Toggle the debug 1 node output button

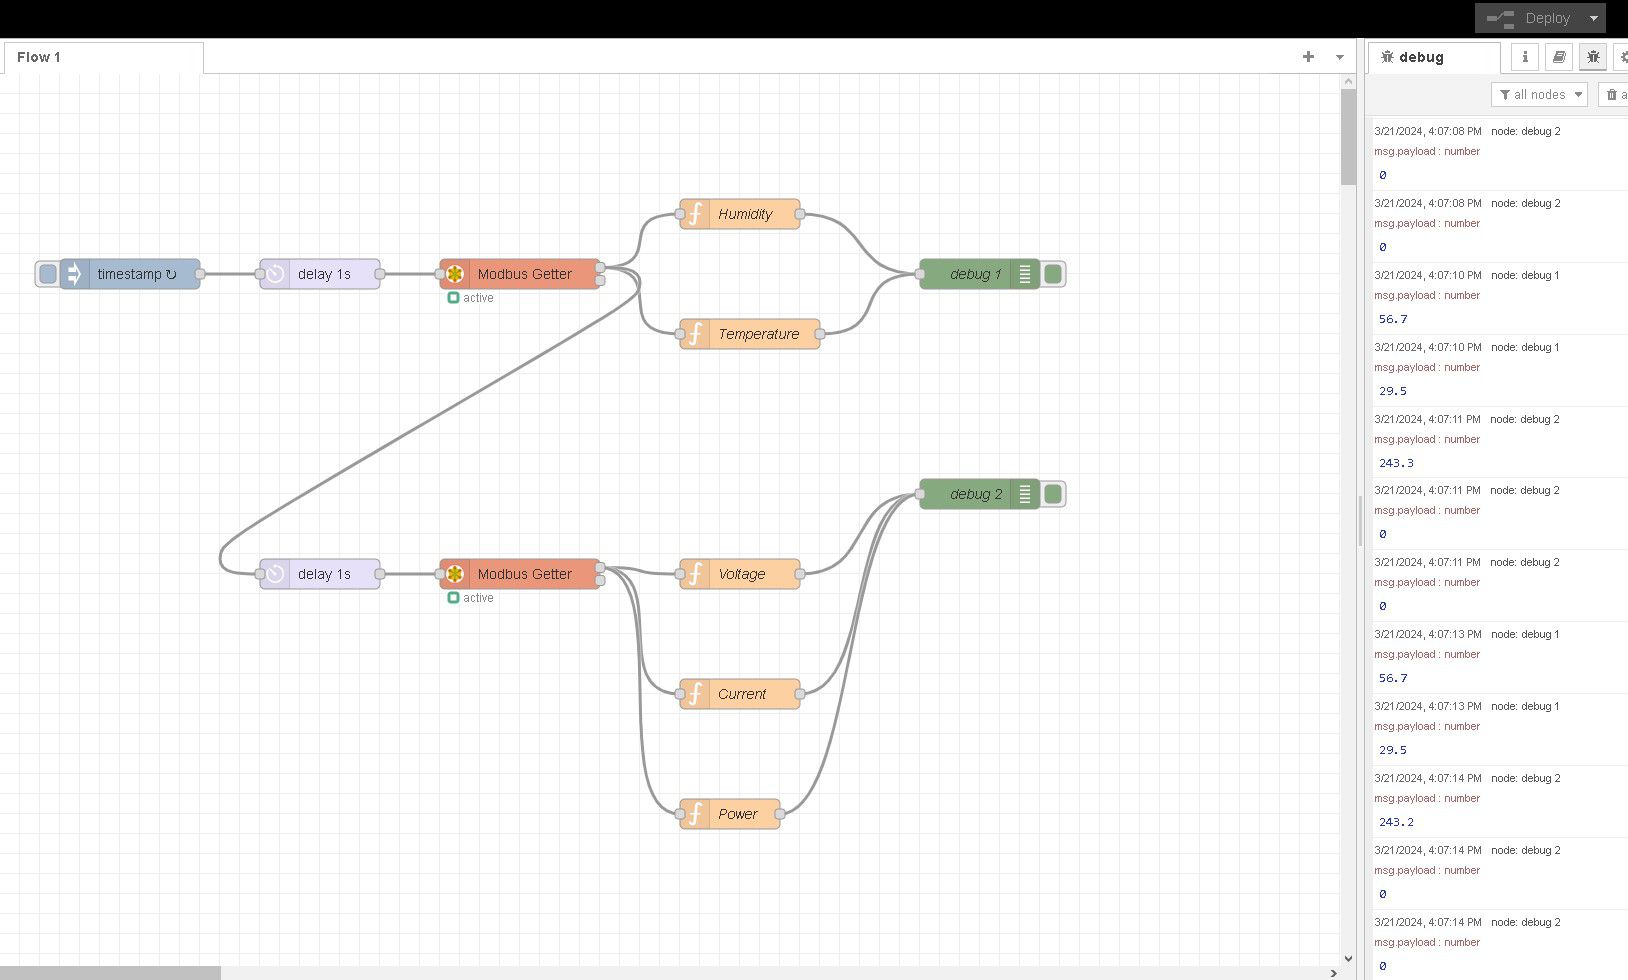(1053, 274)
